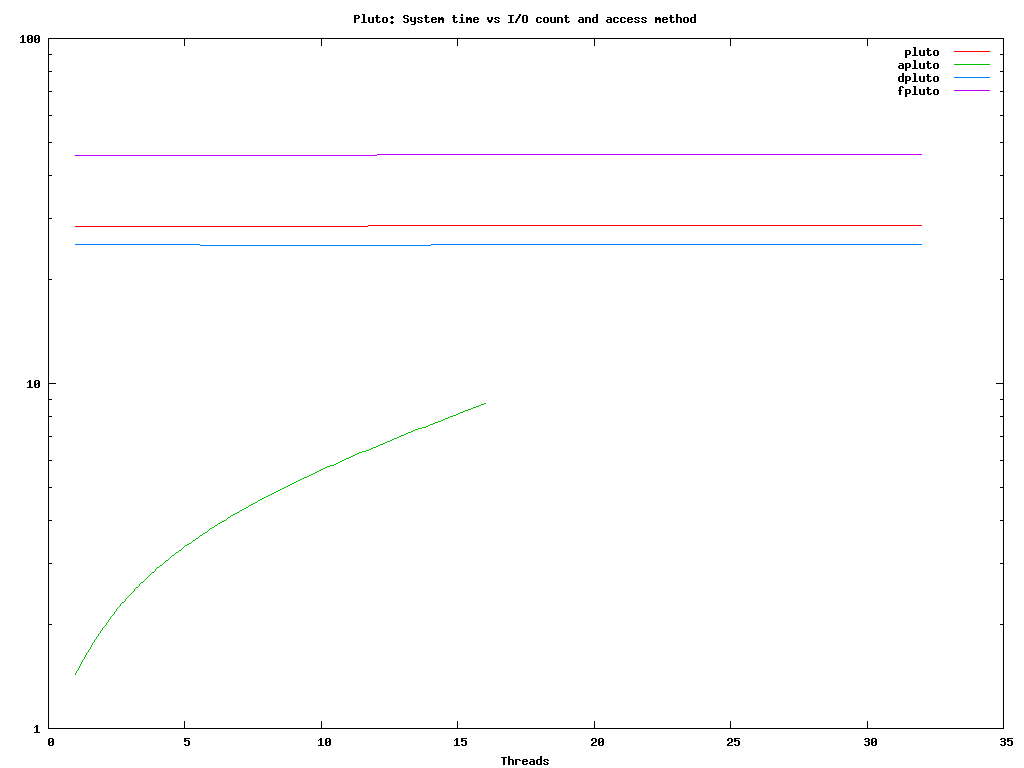
Task: Click the x-axis tick label 10
Action: tap(324, 742)
